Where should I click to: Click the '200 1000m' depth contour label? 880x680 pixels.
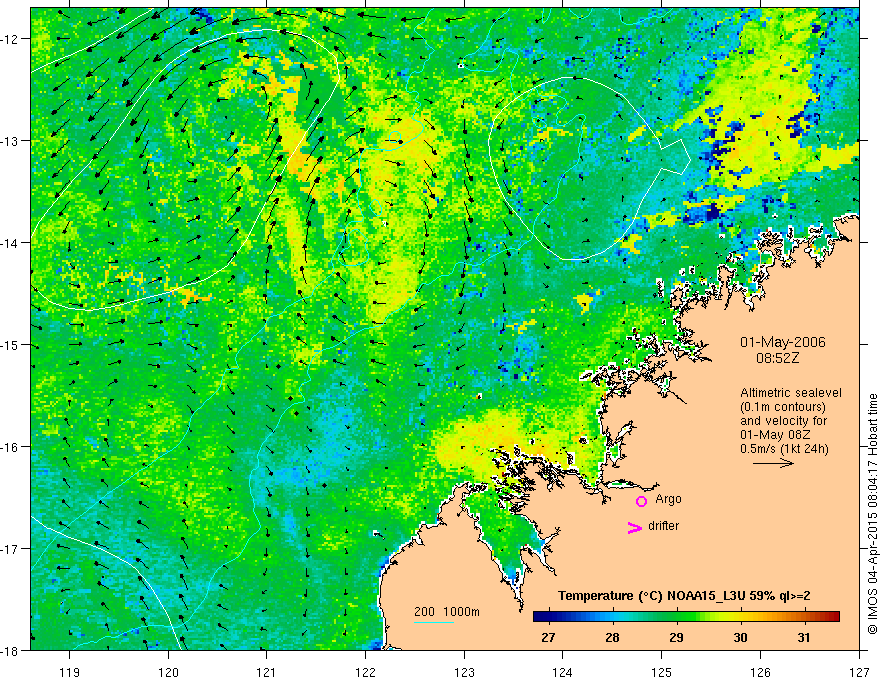pos(447,612)
